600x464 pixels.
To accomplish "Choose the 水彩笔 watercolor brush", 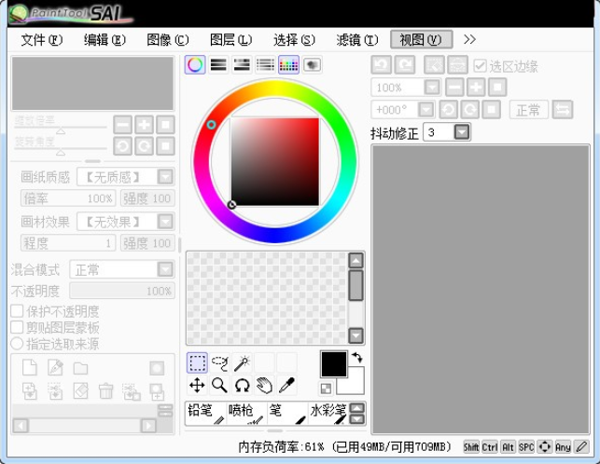I will tap(328, 412).
